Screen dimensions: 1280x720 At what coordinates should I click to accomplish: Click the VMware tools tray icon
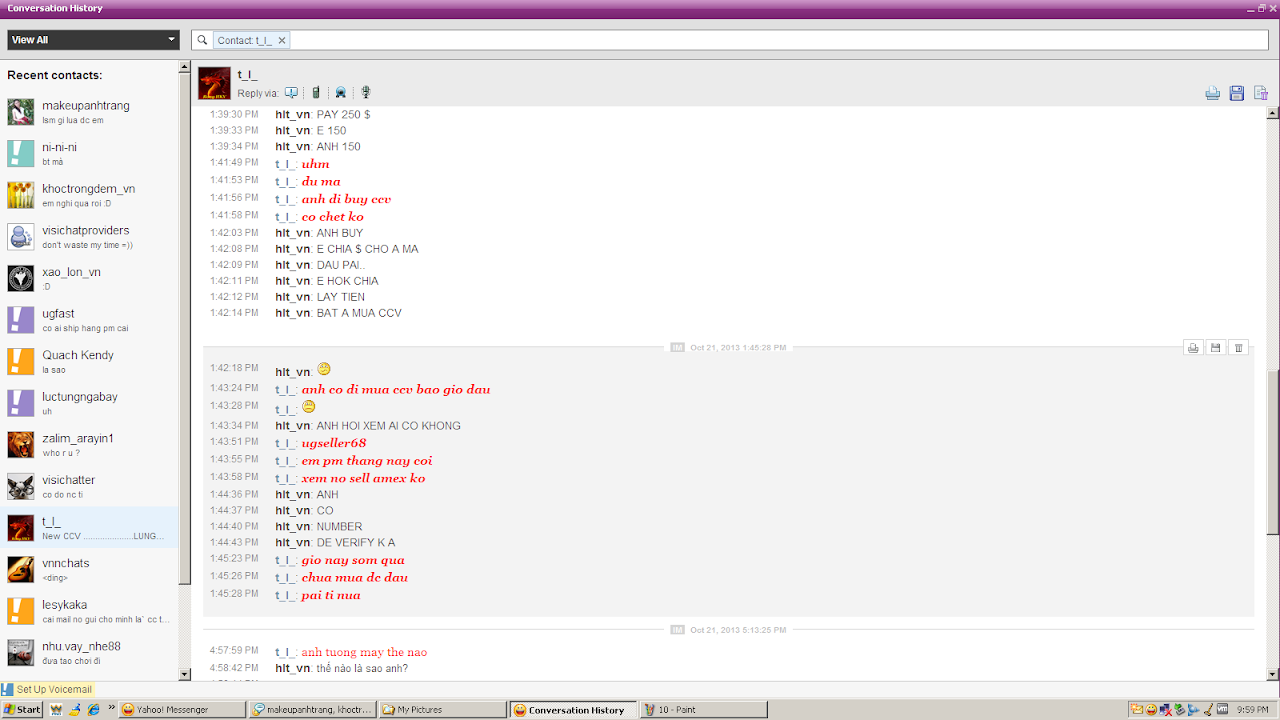click(1222, 710)
